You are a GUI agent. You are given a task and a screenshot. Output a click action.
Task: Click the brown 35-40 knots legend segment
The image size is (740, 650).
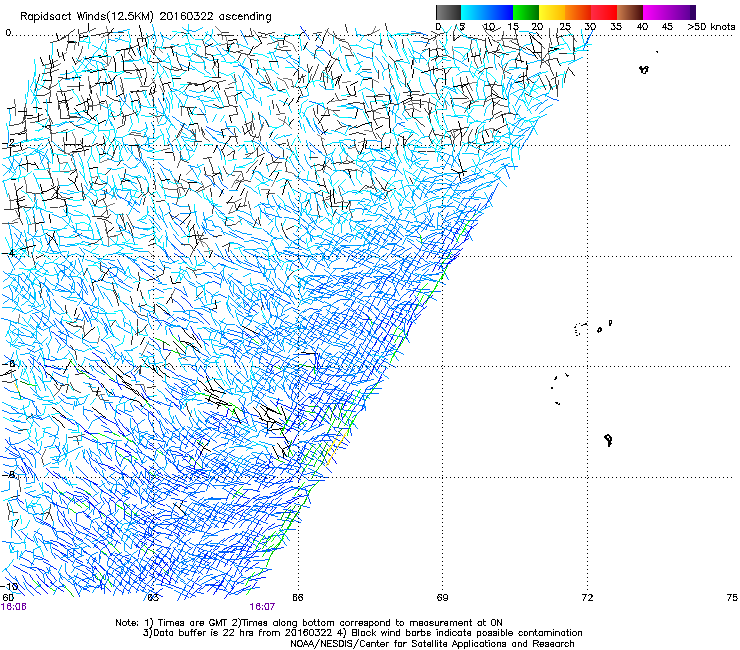click(630, 12)
